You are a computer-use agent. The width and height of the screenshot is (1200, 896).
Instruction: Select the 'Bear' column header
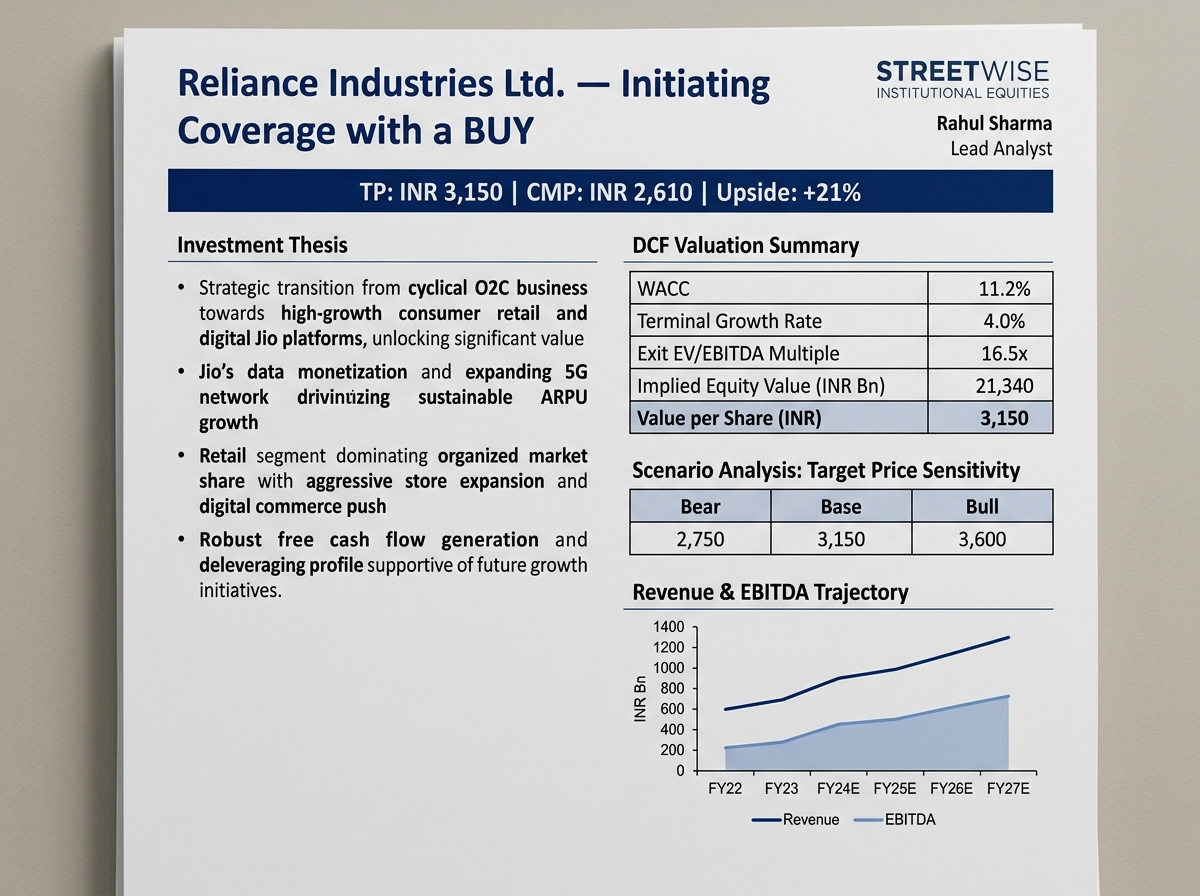[700, 506]
